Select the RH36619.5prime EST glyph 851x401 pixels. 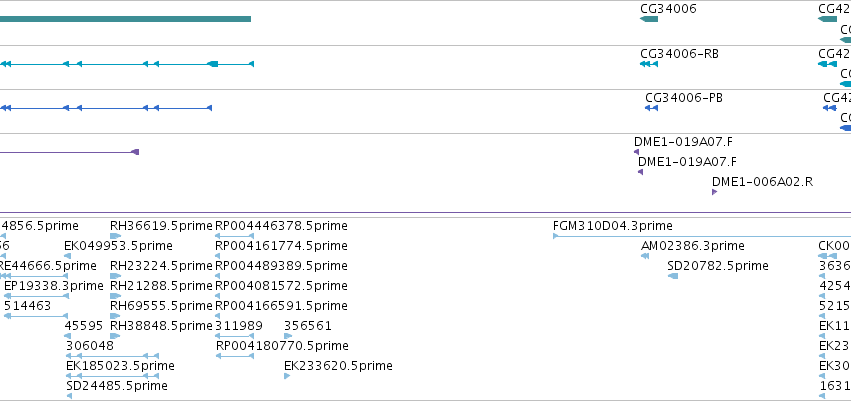click(116, 236)
